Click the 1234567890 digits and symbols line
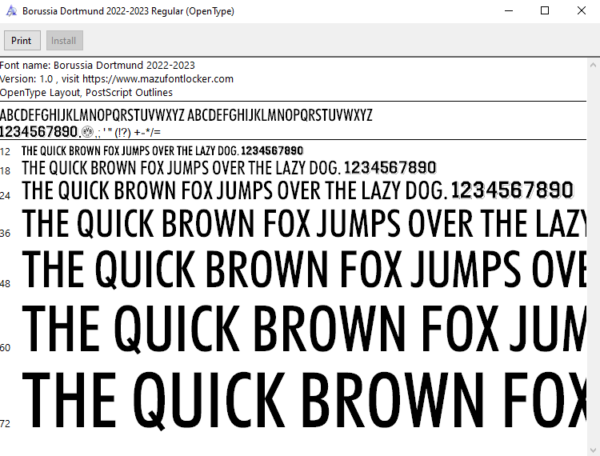Image resolution: width=600 pixels, height=456 pixels. [x=80, y=132]
